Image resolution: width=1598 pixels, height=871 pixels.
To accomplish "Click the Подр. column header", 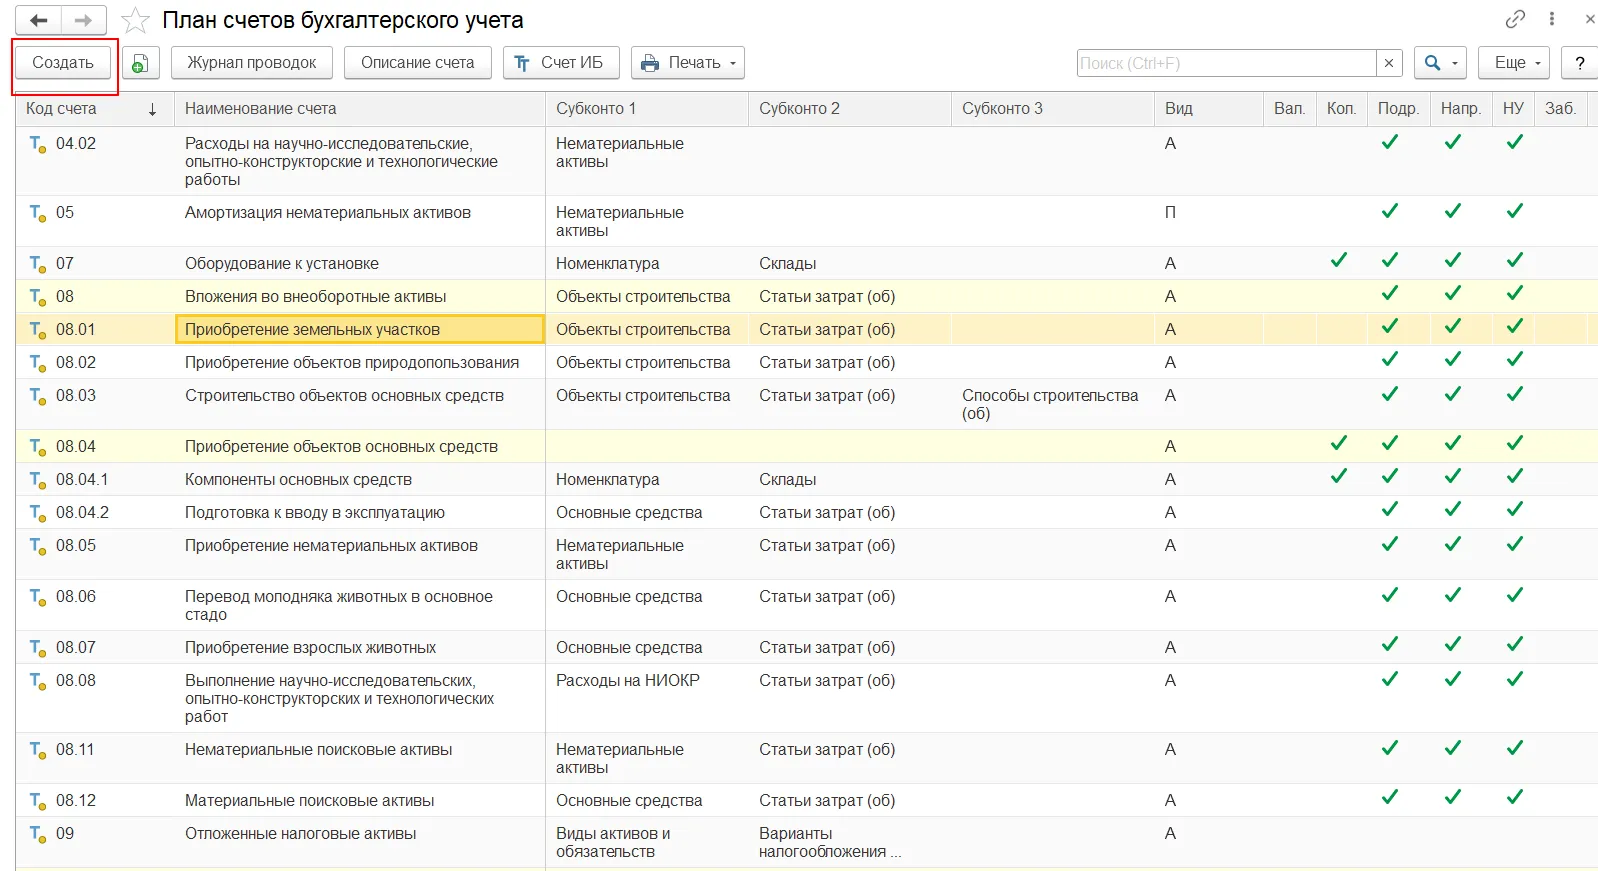I will (1398, 108).
